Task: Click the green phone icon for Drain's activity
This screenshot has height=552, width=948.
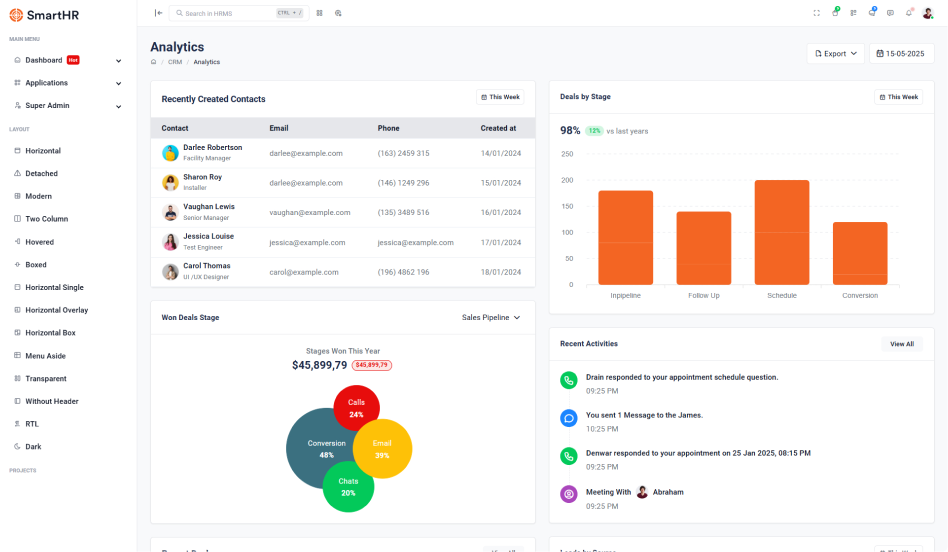Action: click(x=569, y=380)
